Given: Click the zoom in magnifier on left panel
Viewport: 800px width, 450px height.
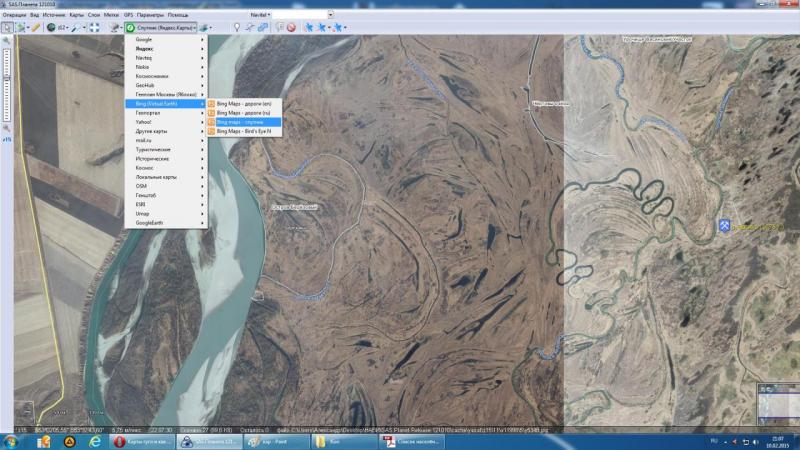Looking at the screenshot, I should click(7, 41).
